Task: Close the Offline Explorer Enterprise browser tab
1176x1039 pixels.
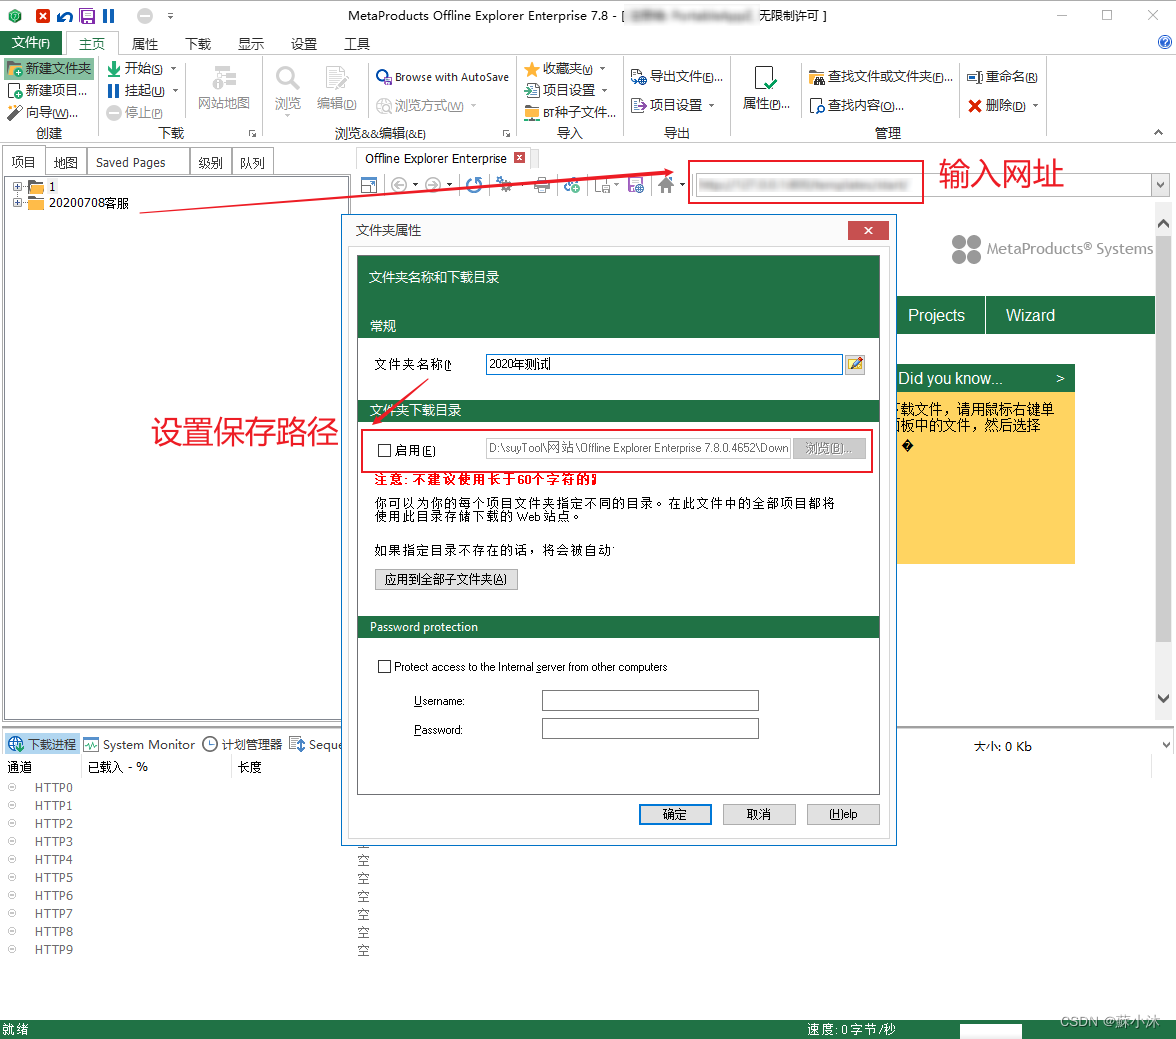Action: 519,158
